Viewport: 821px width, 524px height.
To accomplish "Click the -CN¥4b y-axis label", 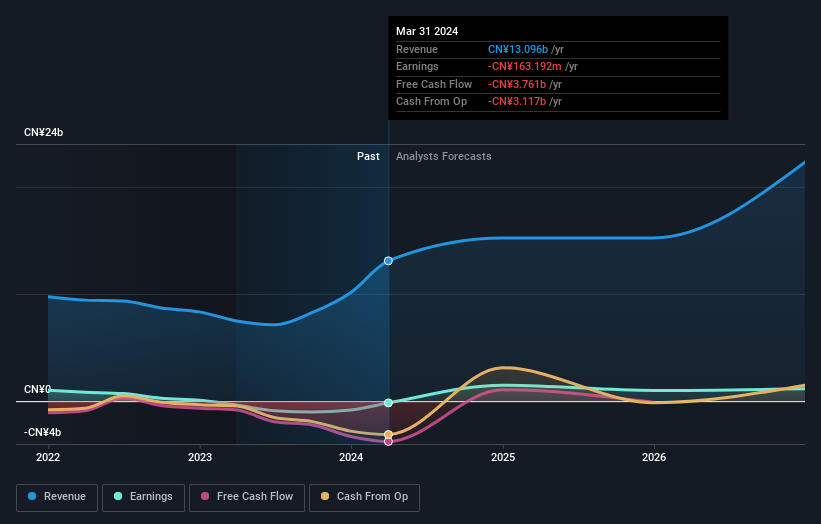I will pyautogui.click(x=42, y=432).
